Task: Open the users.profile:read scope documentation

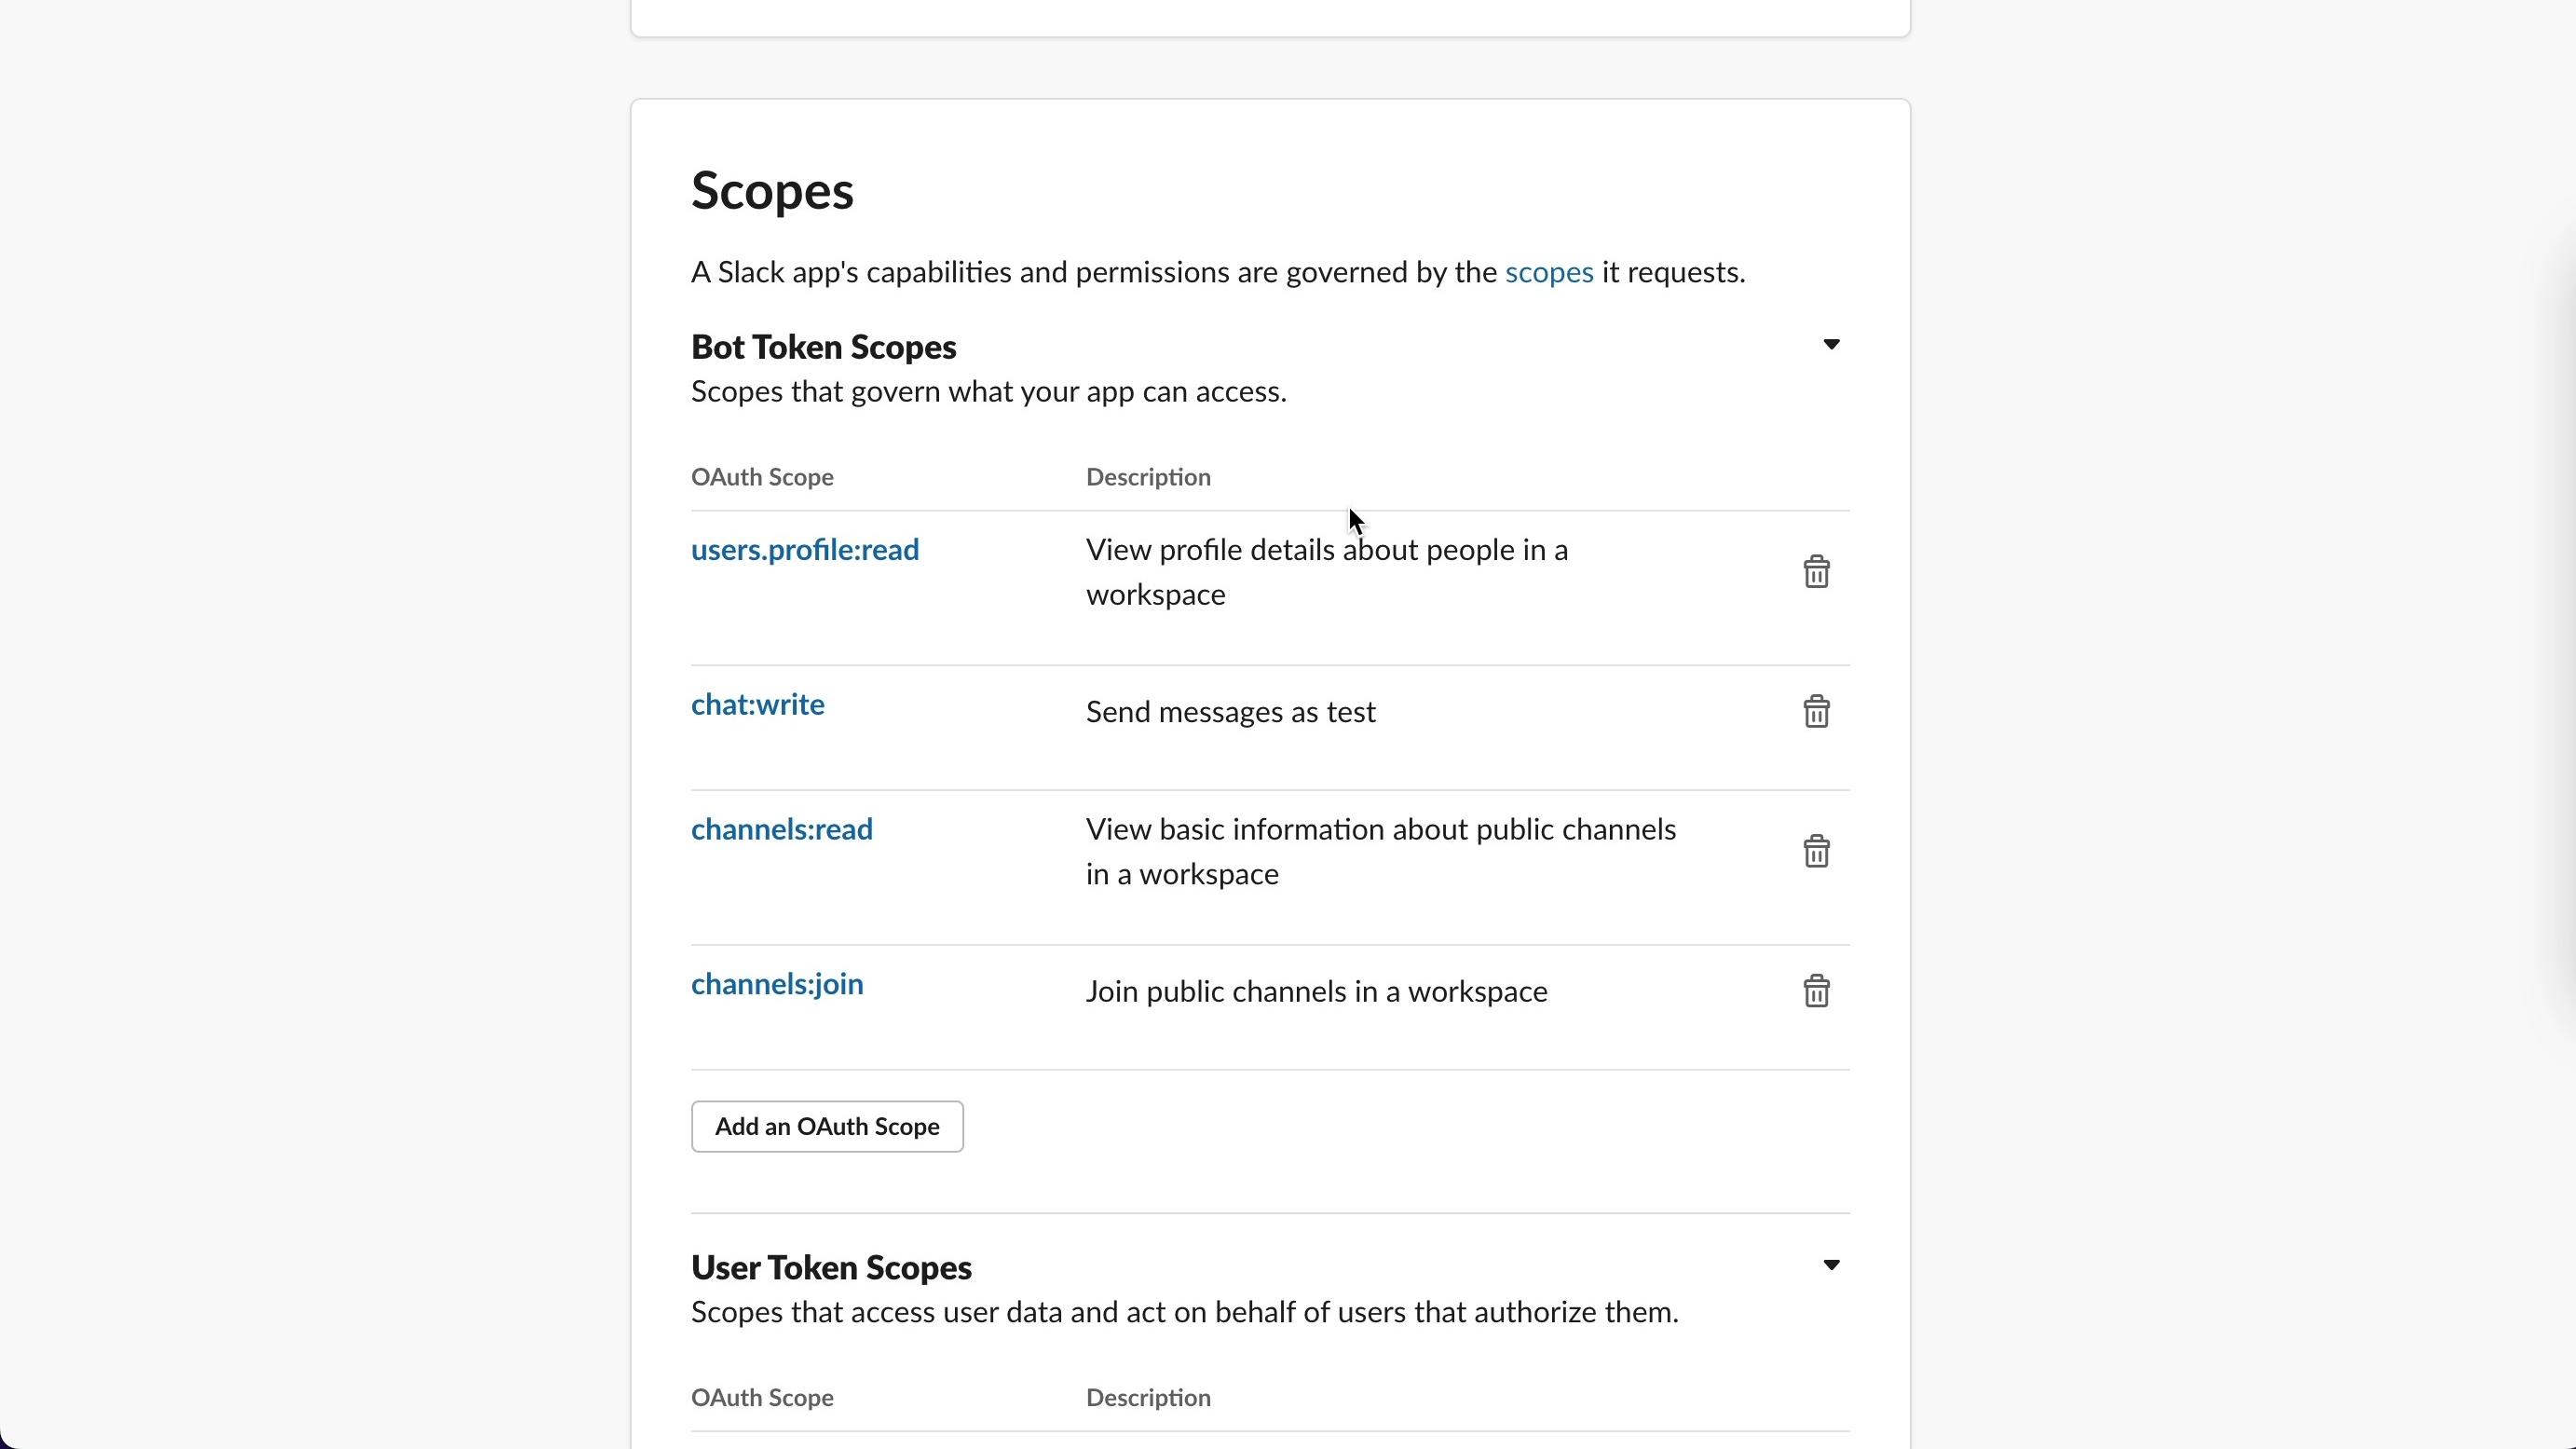Action: point(804,550)
